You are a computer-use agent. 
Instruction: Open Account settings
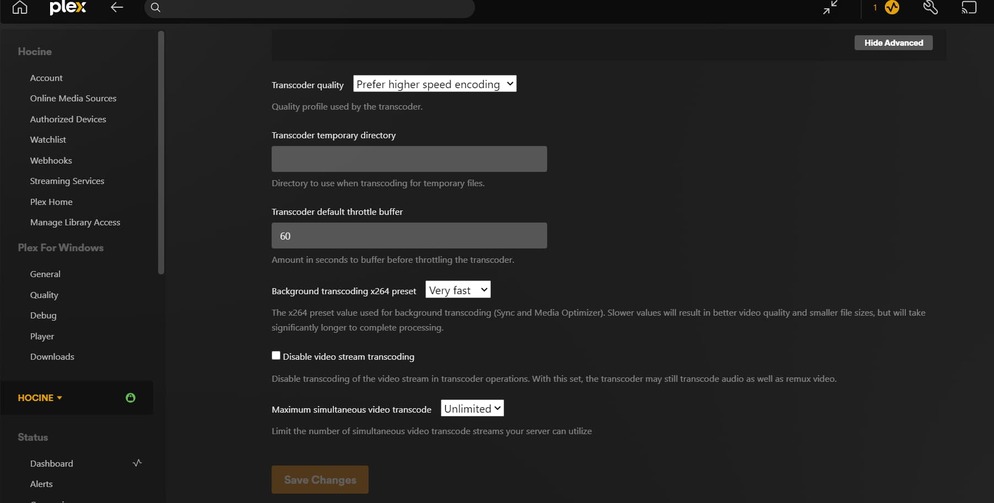coord(46,77)
